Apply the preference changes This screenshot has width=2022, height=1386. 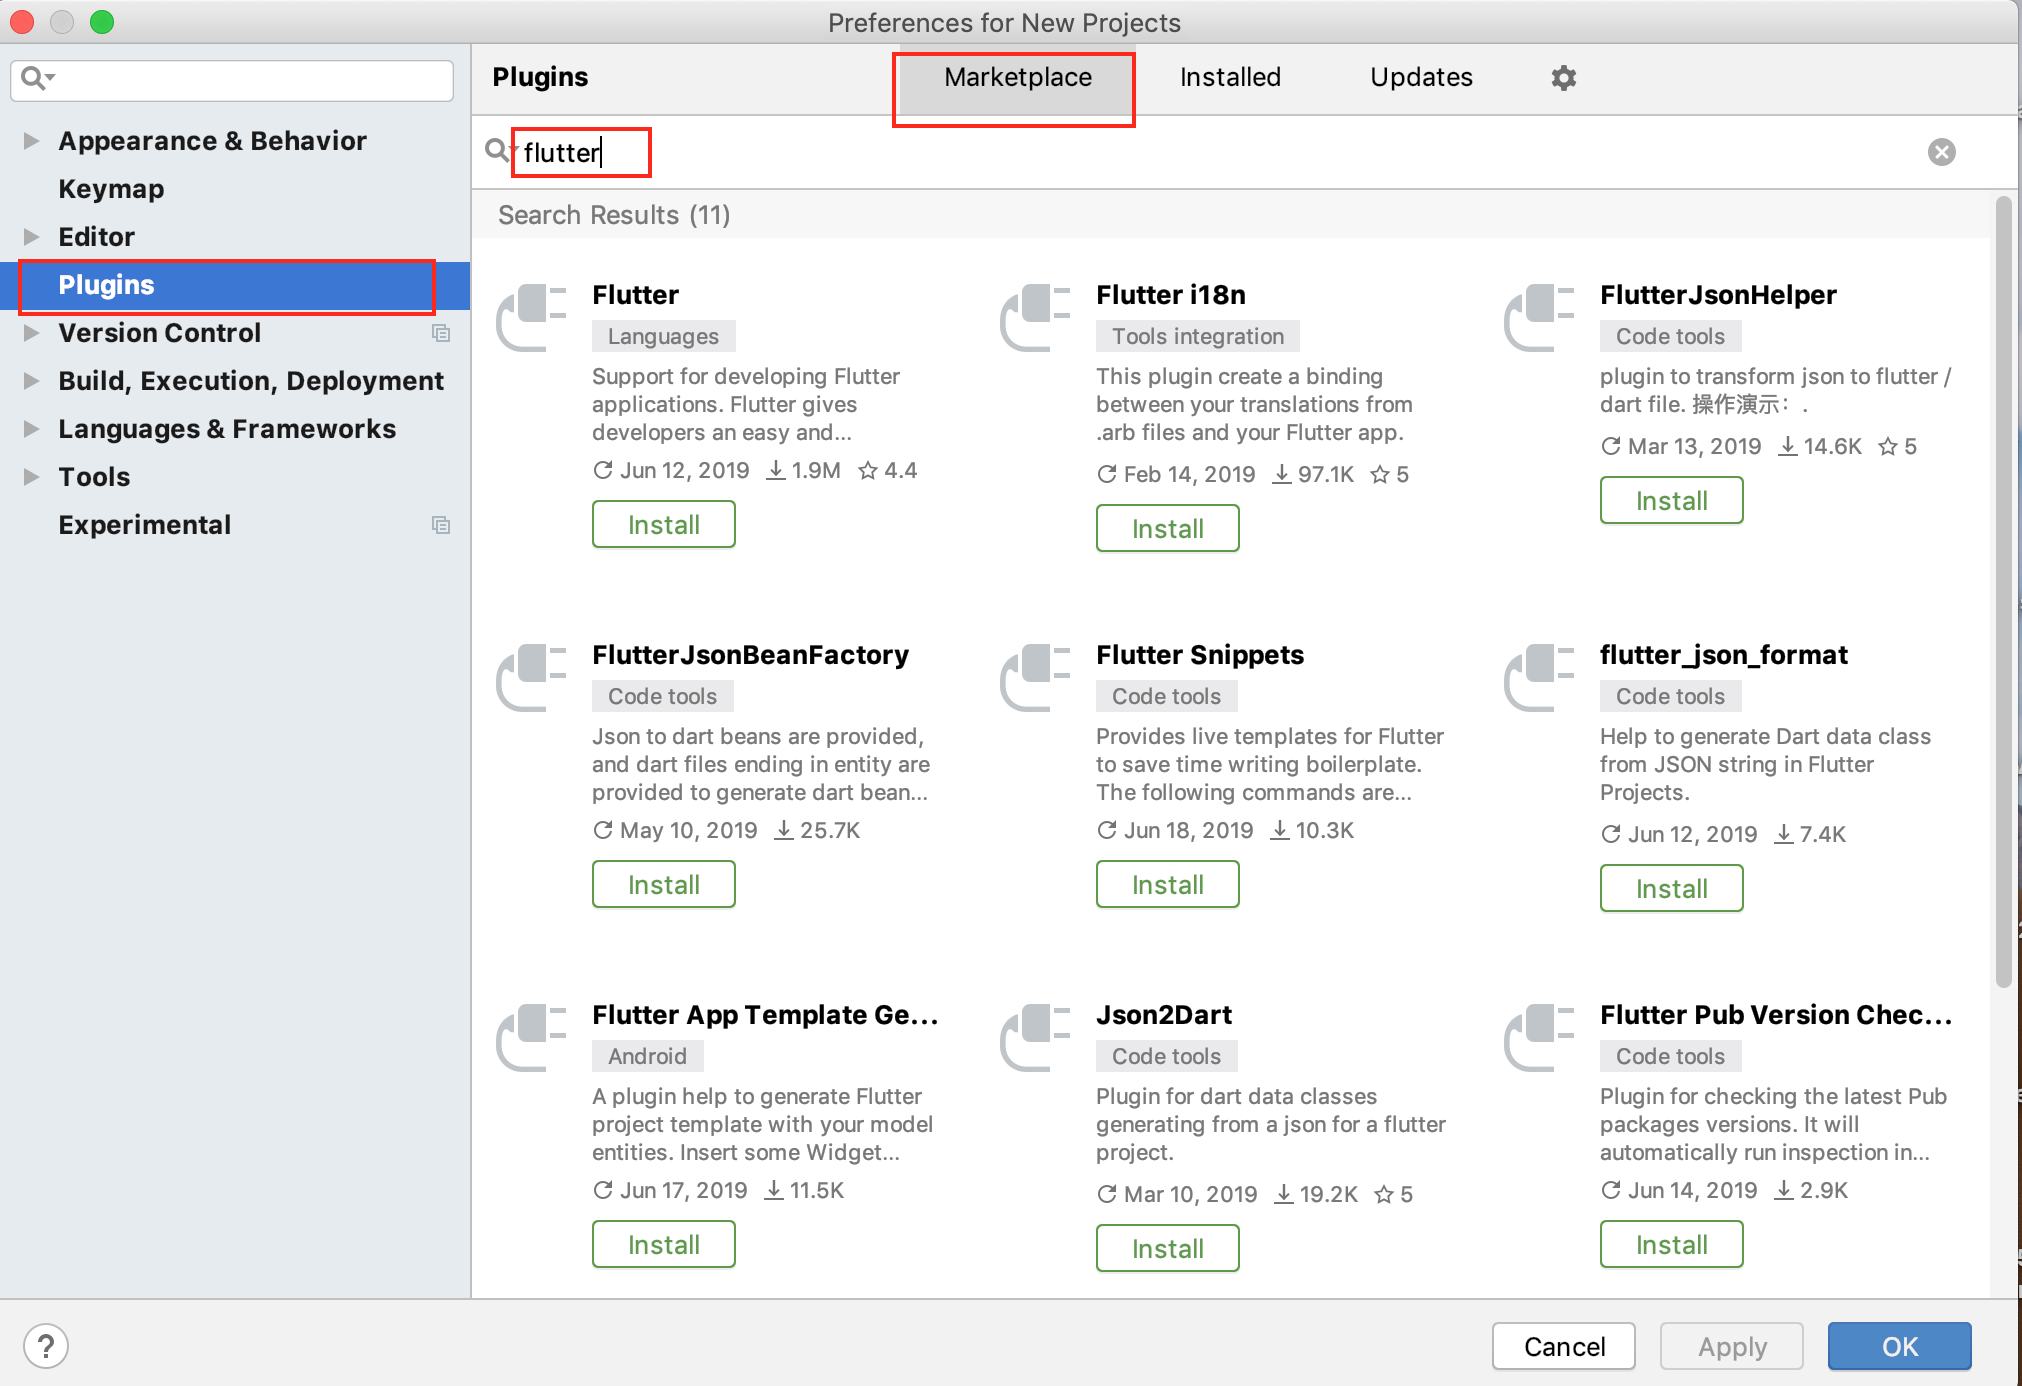coord(1731,1346)
